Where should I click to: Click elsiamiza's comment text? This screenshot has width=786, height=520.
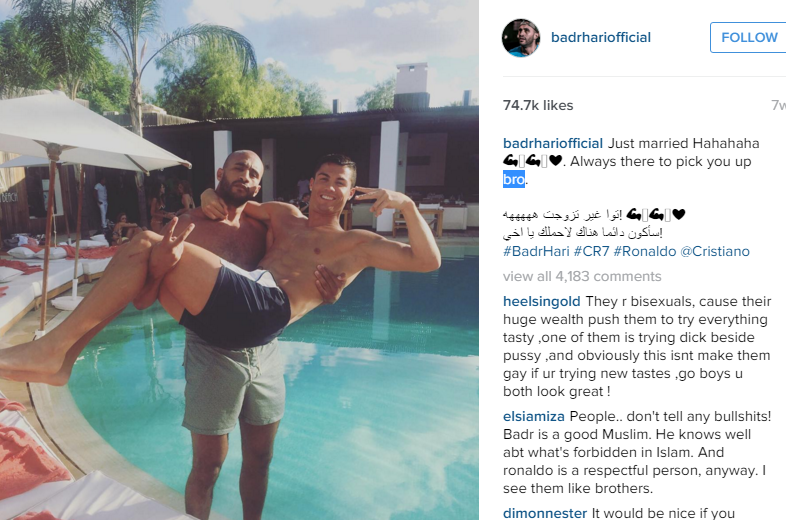[x=637, y=452]
